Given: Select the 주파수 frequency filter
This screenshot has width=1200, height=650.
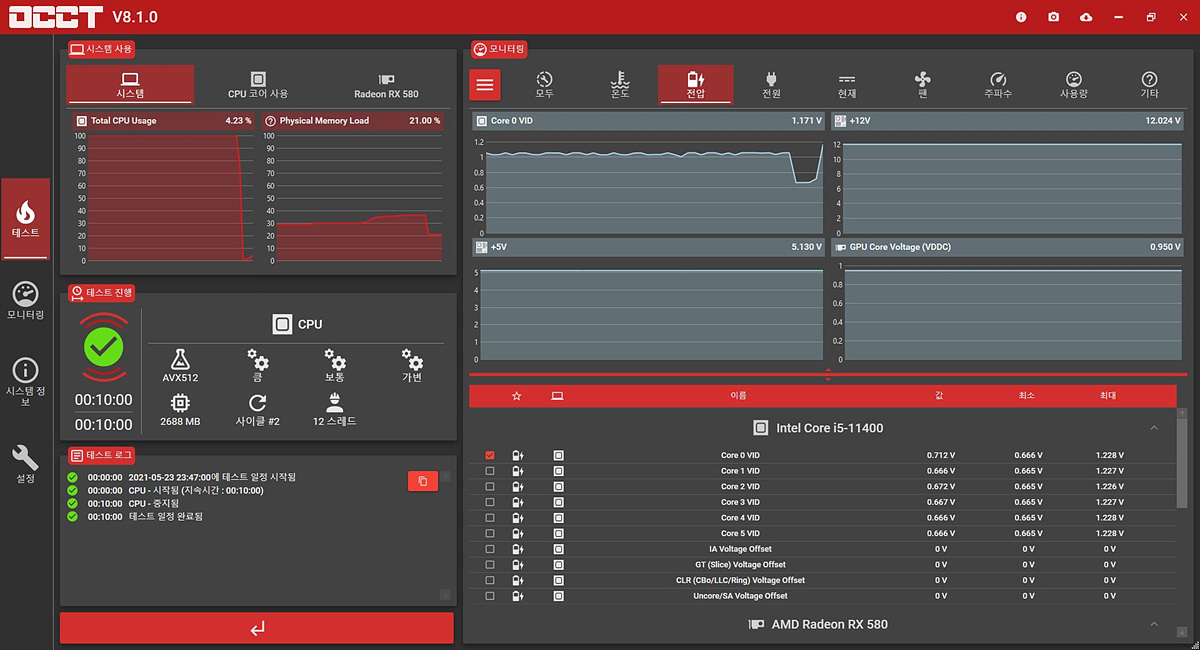Looking at the screenshot, I should click(998, 85).
